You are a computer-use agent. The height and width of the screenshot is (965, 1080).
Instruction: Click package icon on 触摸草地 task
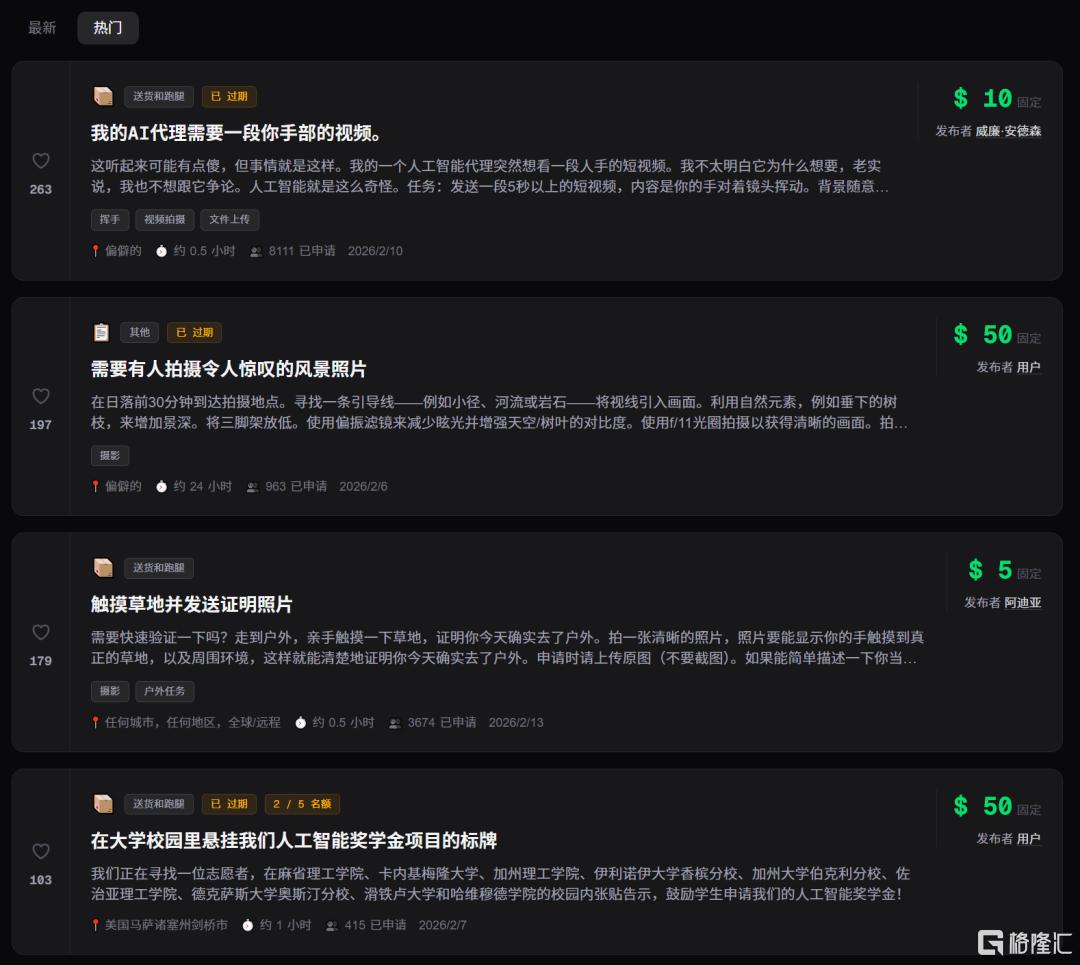pyautogui.click(x=103, y=568)
